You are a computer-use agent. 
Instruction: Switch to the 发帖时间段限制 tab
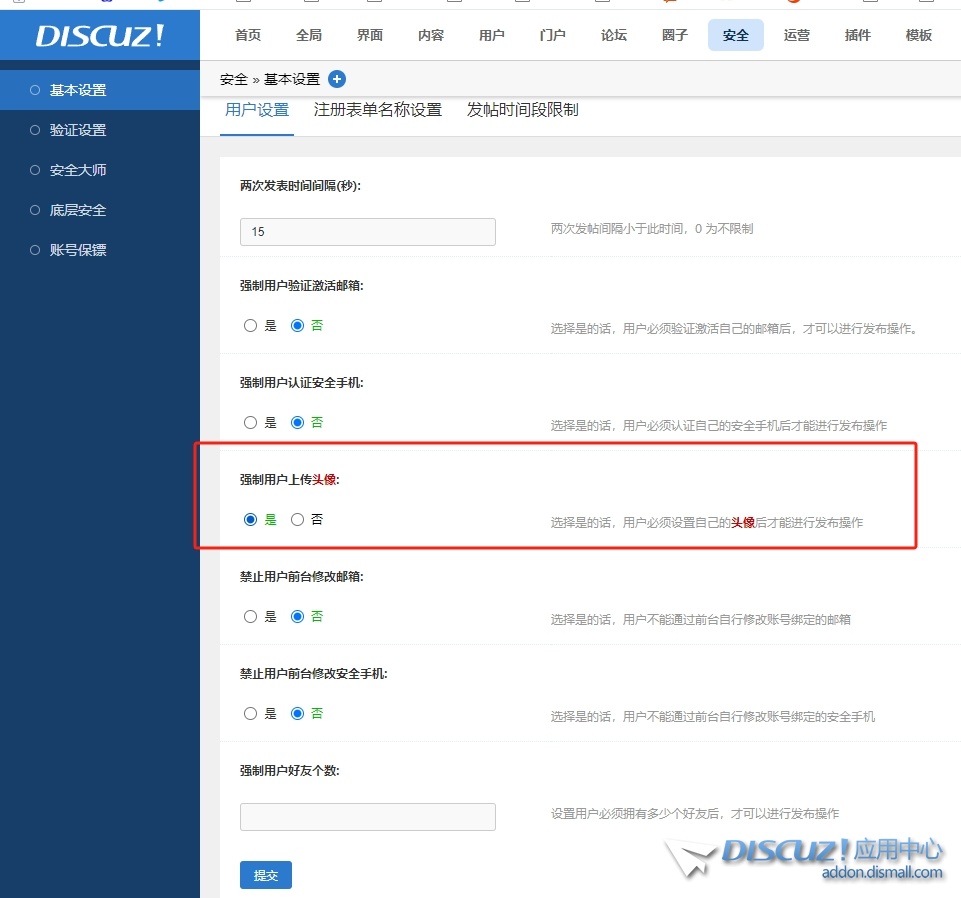pos(522,110)
